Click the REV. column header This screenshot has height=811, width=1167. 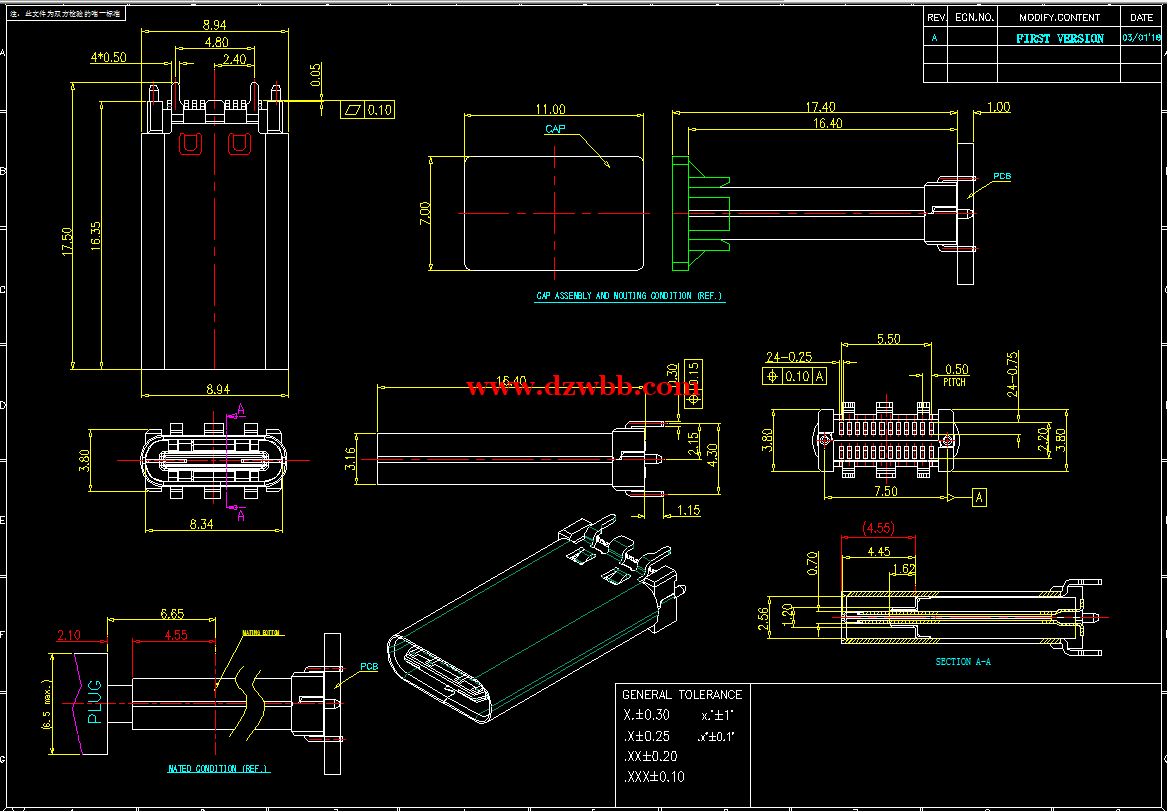[x=936, y=17]
